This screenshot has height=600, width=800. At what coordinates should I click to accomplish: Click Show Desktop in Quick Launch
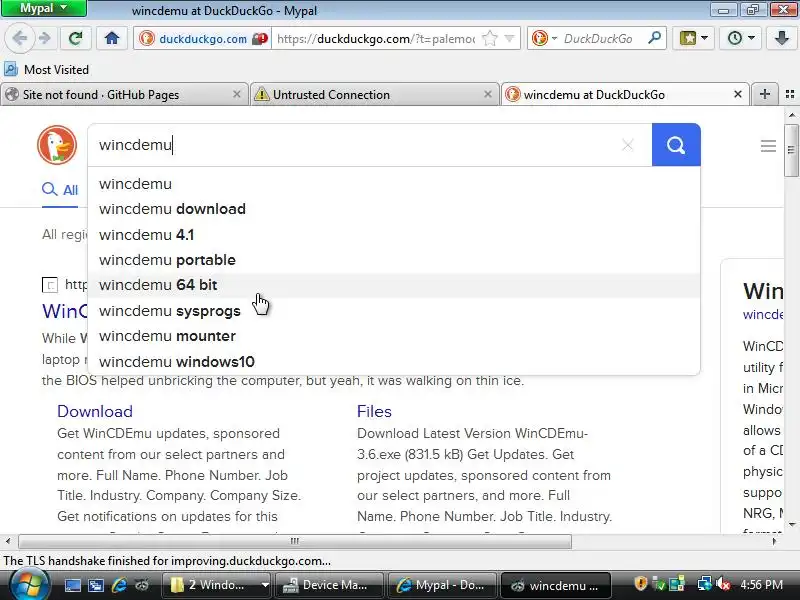tap(72, 585)
